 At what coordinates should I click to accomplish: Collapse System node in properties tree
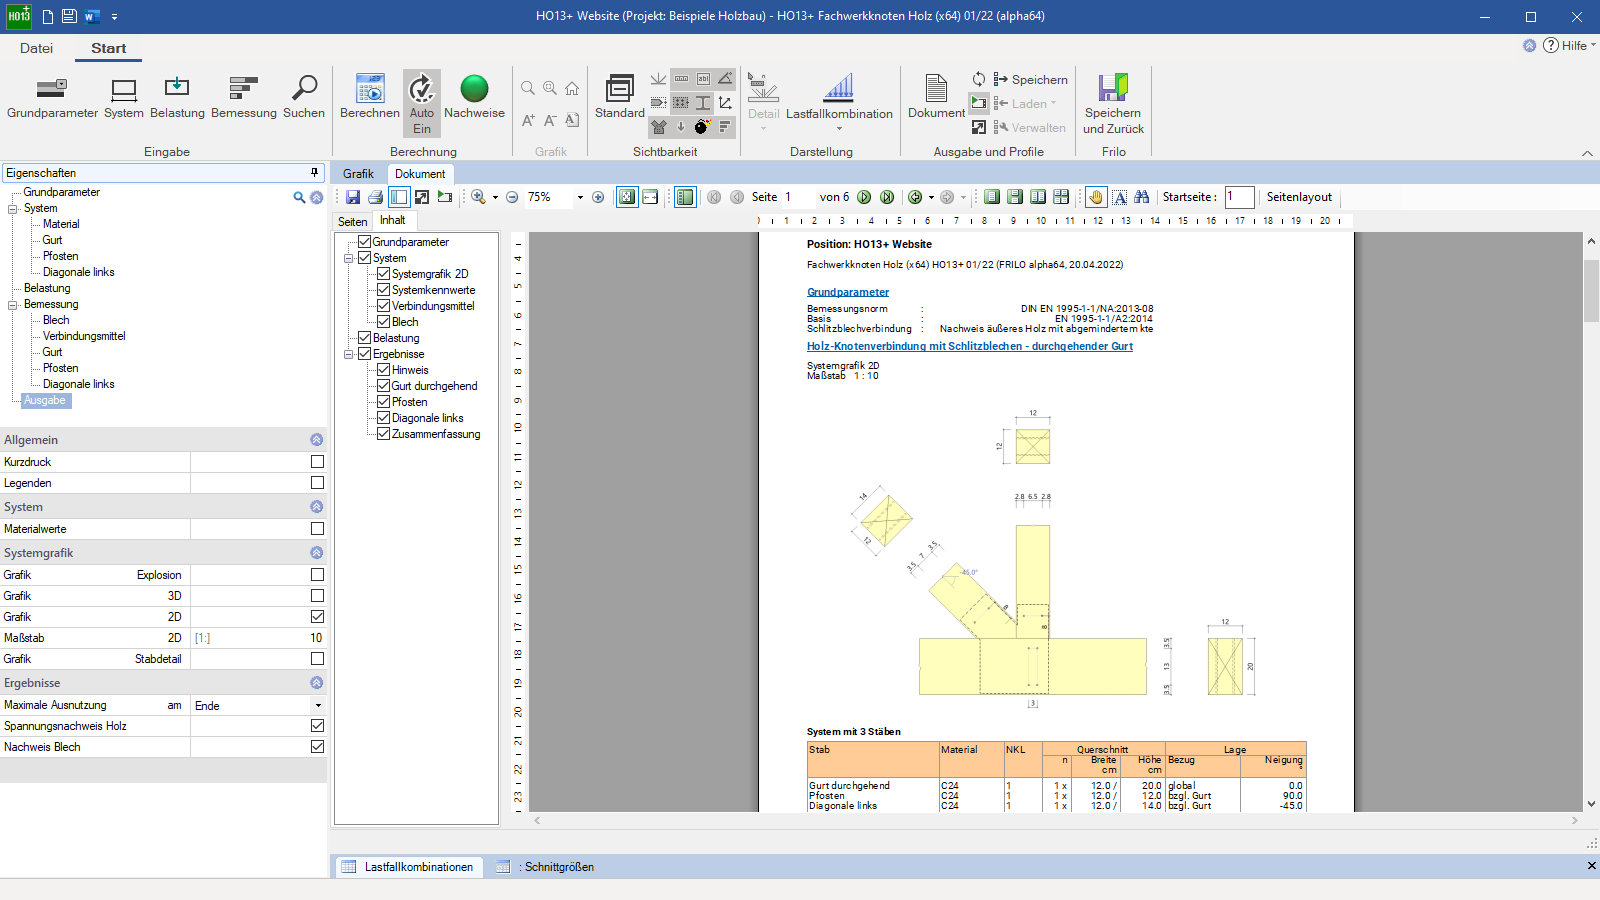tap(13, 209)
